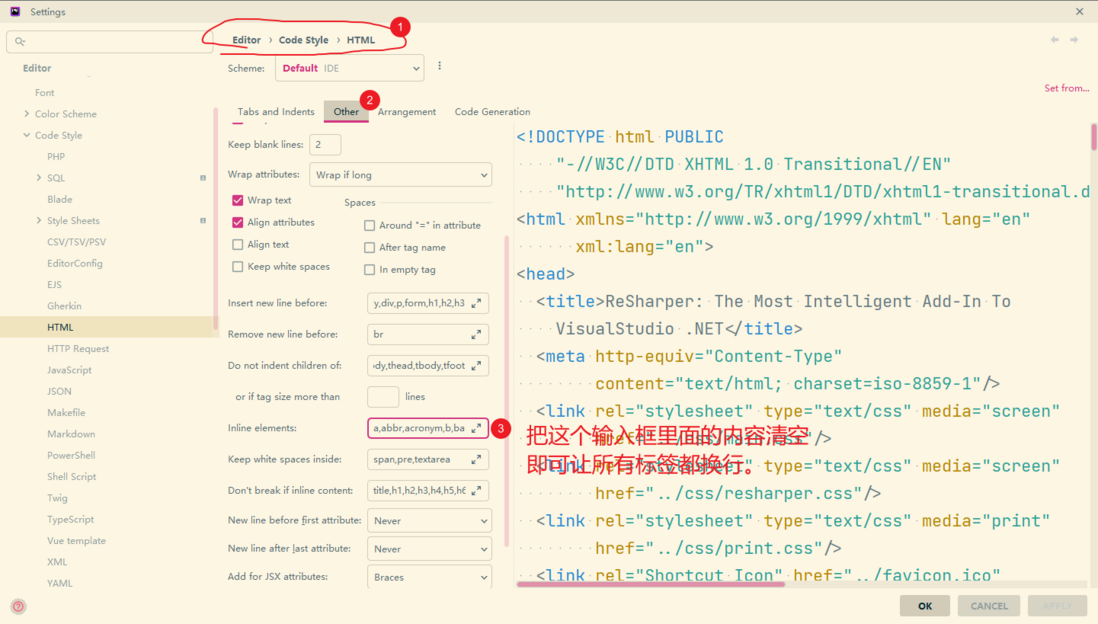Select Font in the settings tree

point(45,92)
